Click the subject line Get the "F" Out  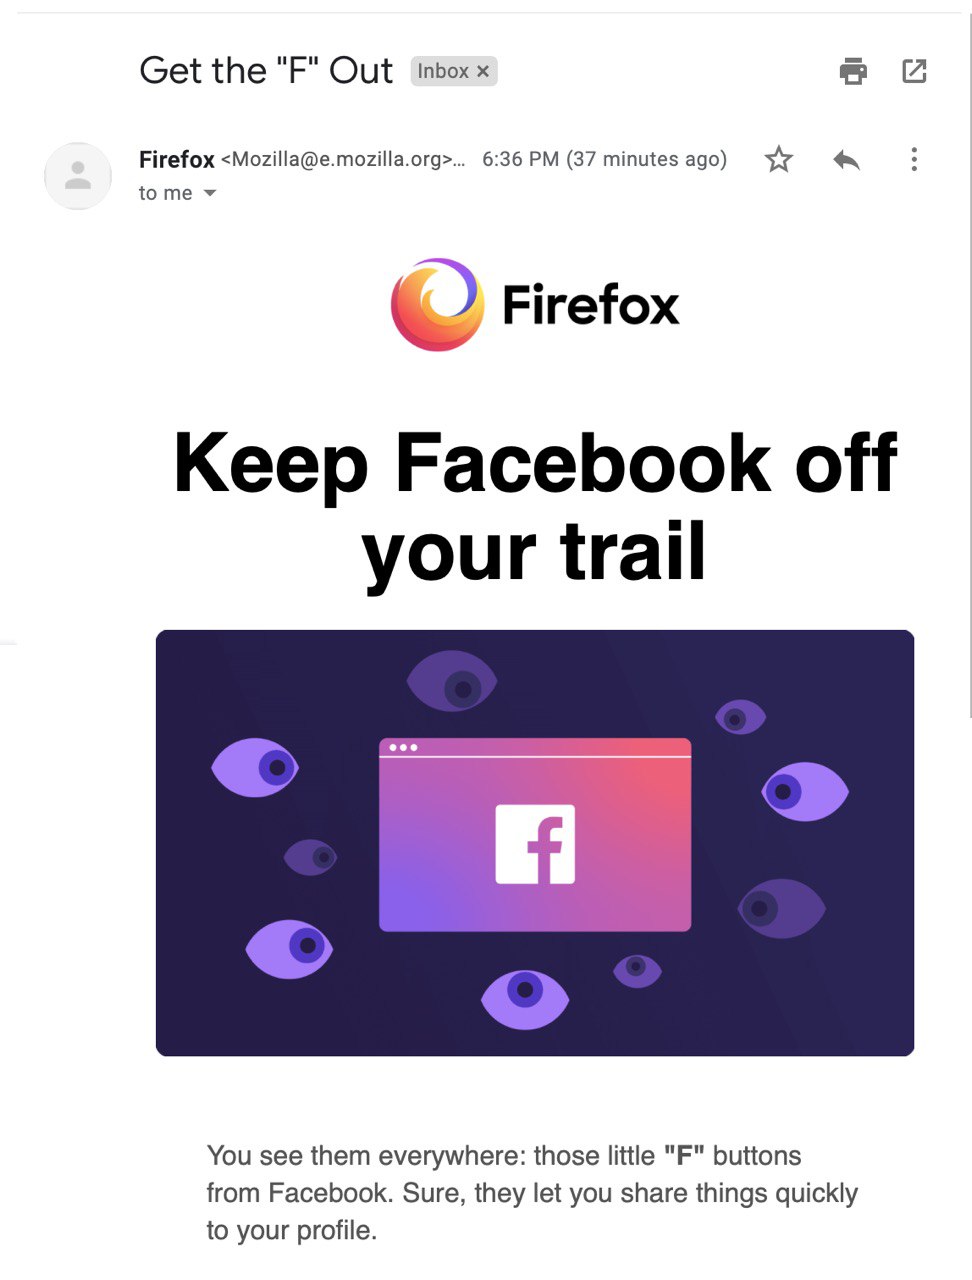tap(266, 71)
